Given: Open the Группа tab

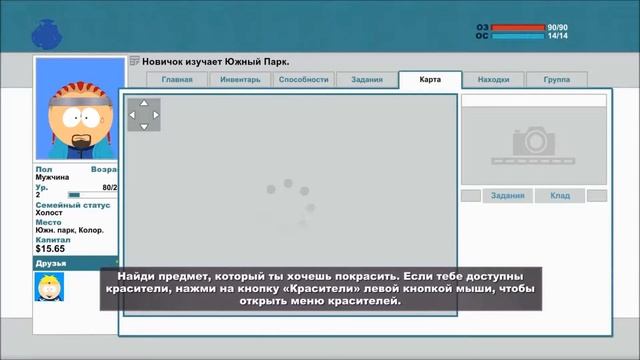Looking at the screenshot, I should (557, 80).
